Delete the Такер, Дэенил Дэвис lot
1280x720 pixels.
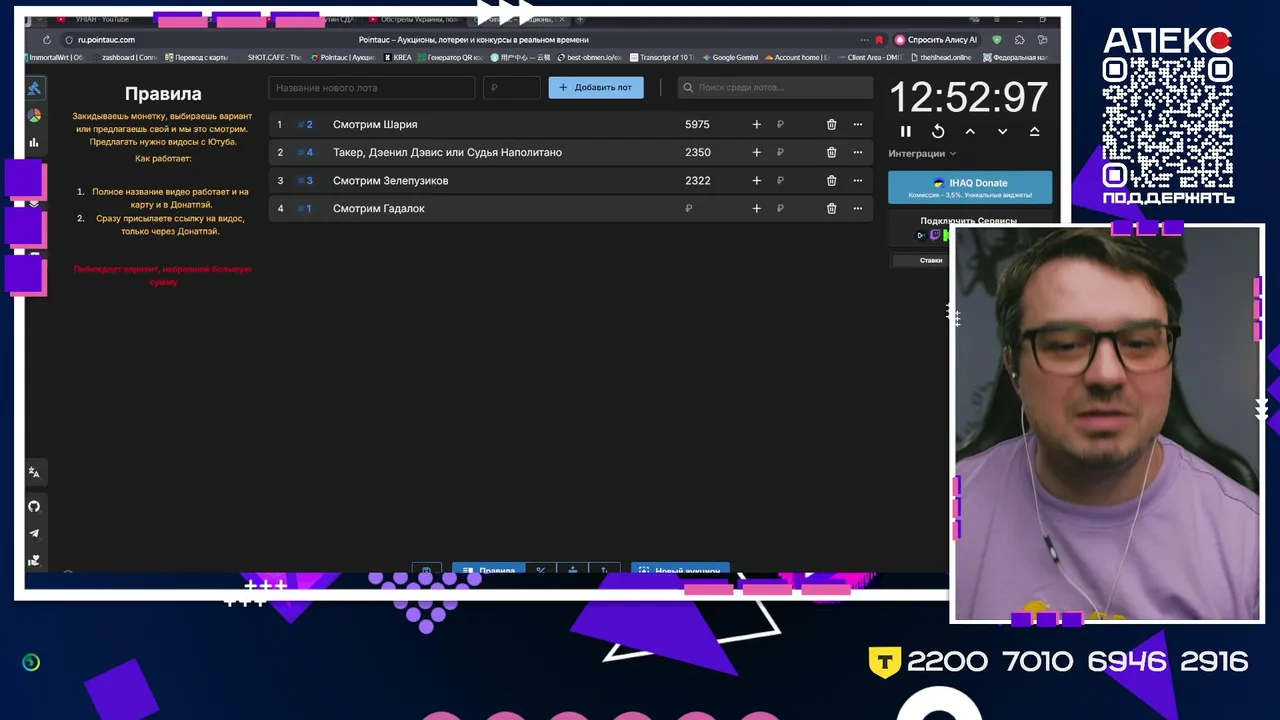(831, 152)
